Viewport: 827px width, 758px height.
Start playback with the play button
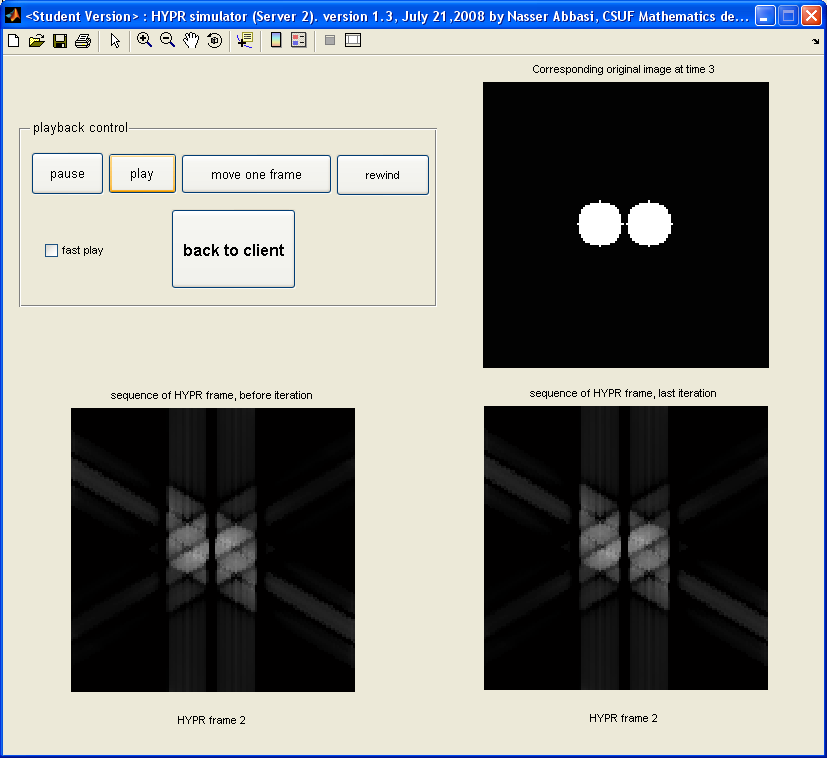tap(142, 174)
